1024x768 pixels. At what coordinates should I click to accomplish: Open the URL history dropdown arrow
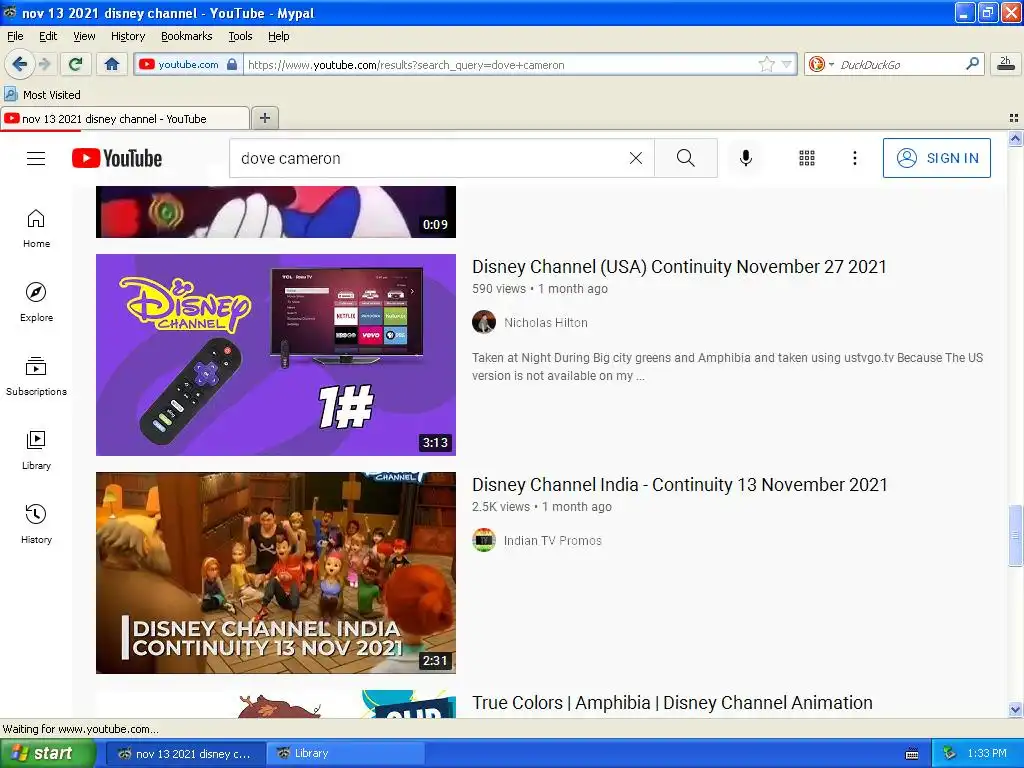787,64
